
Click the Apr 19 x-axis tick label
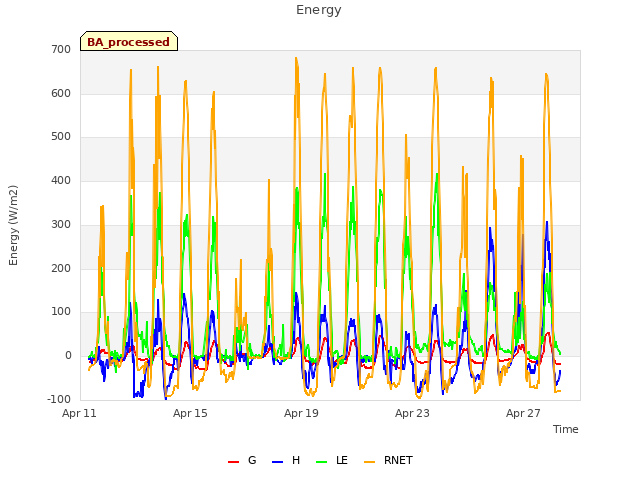(x=301, y=413)
